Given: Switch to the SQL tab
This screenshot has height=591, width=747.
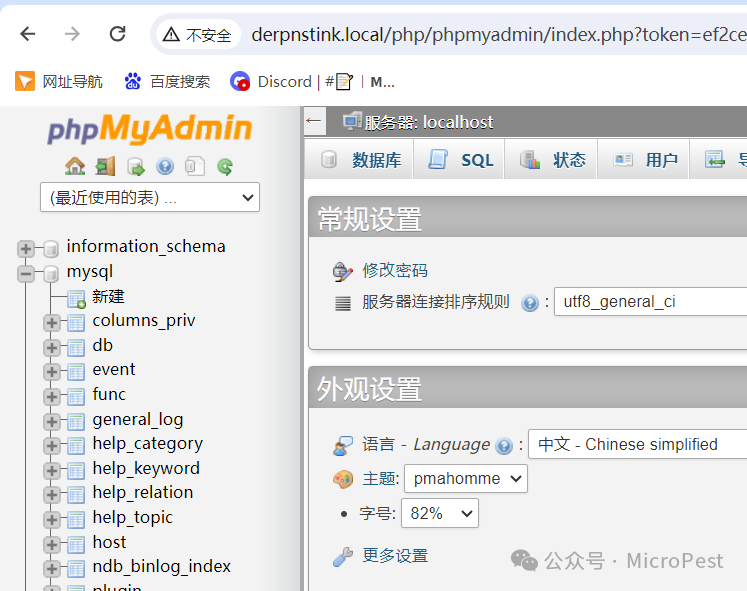Looking at the screenshot, I should pyautogui.click(x=459, y=160).
